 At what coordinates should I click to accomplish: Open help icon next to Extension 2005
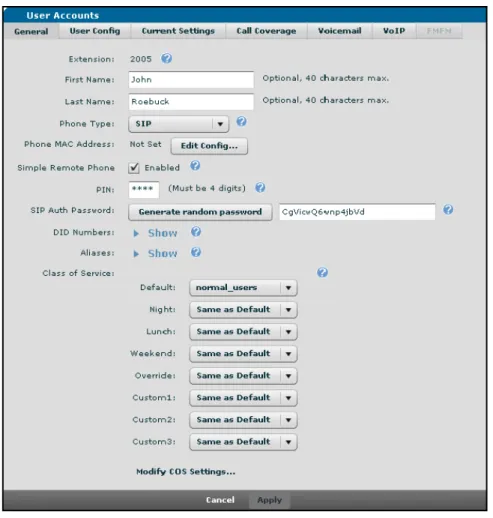pyautogui.click(x=166, y=59)
